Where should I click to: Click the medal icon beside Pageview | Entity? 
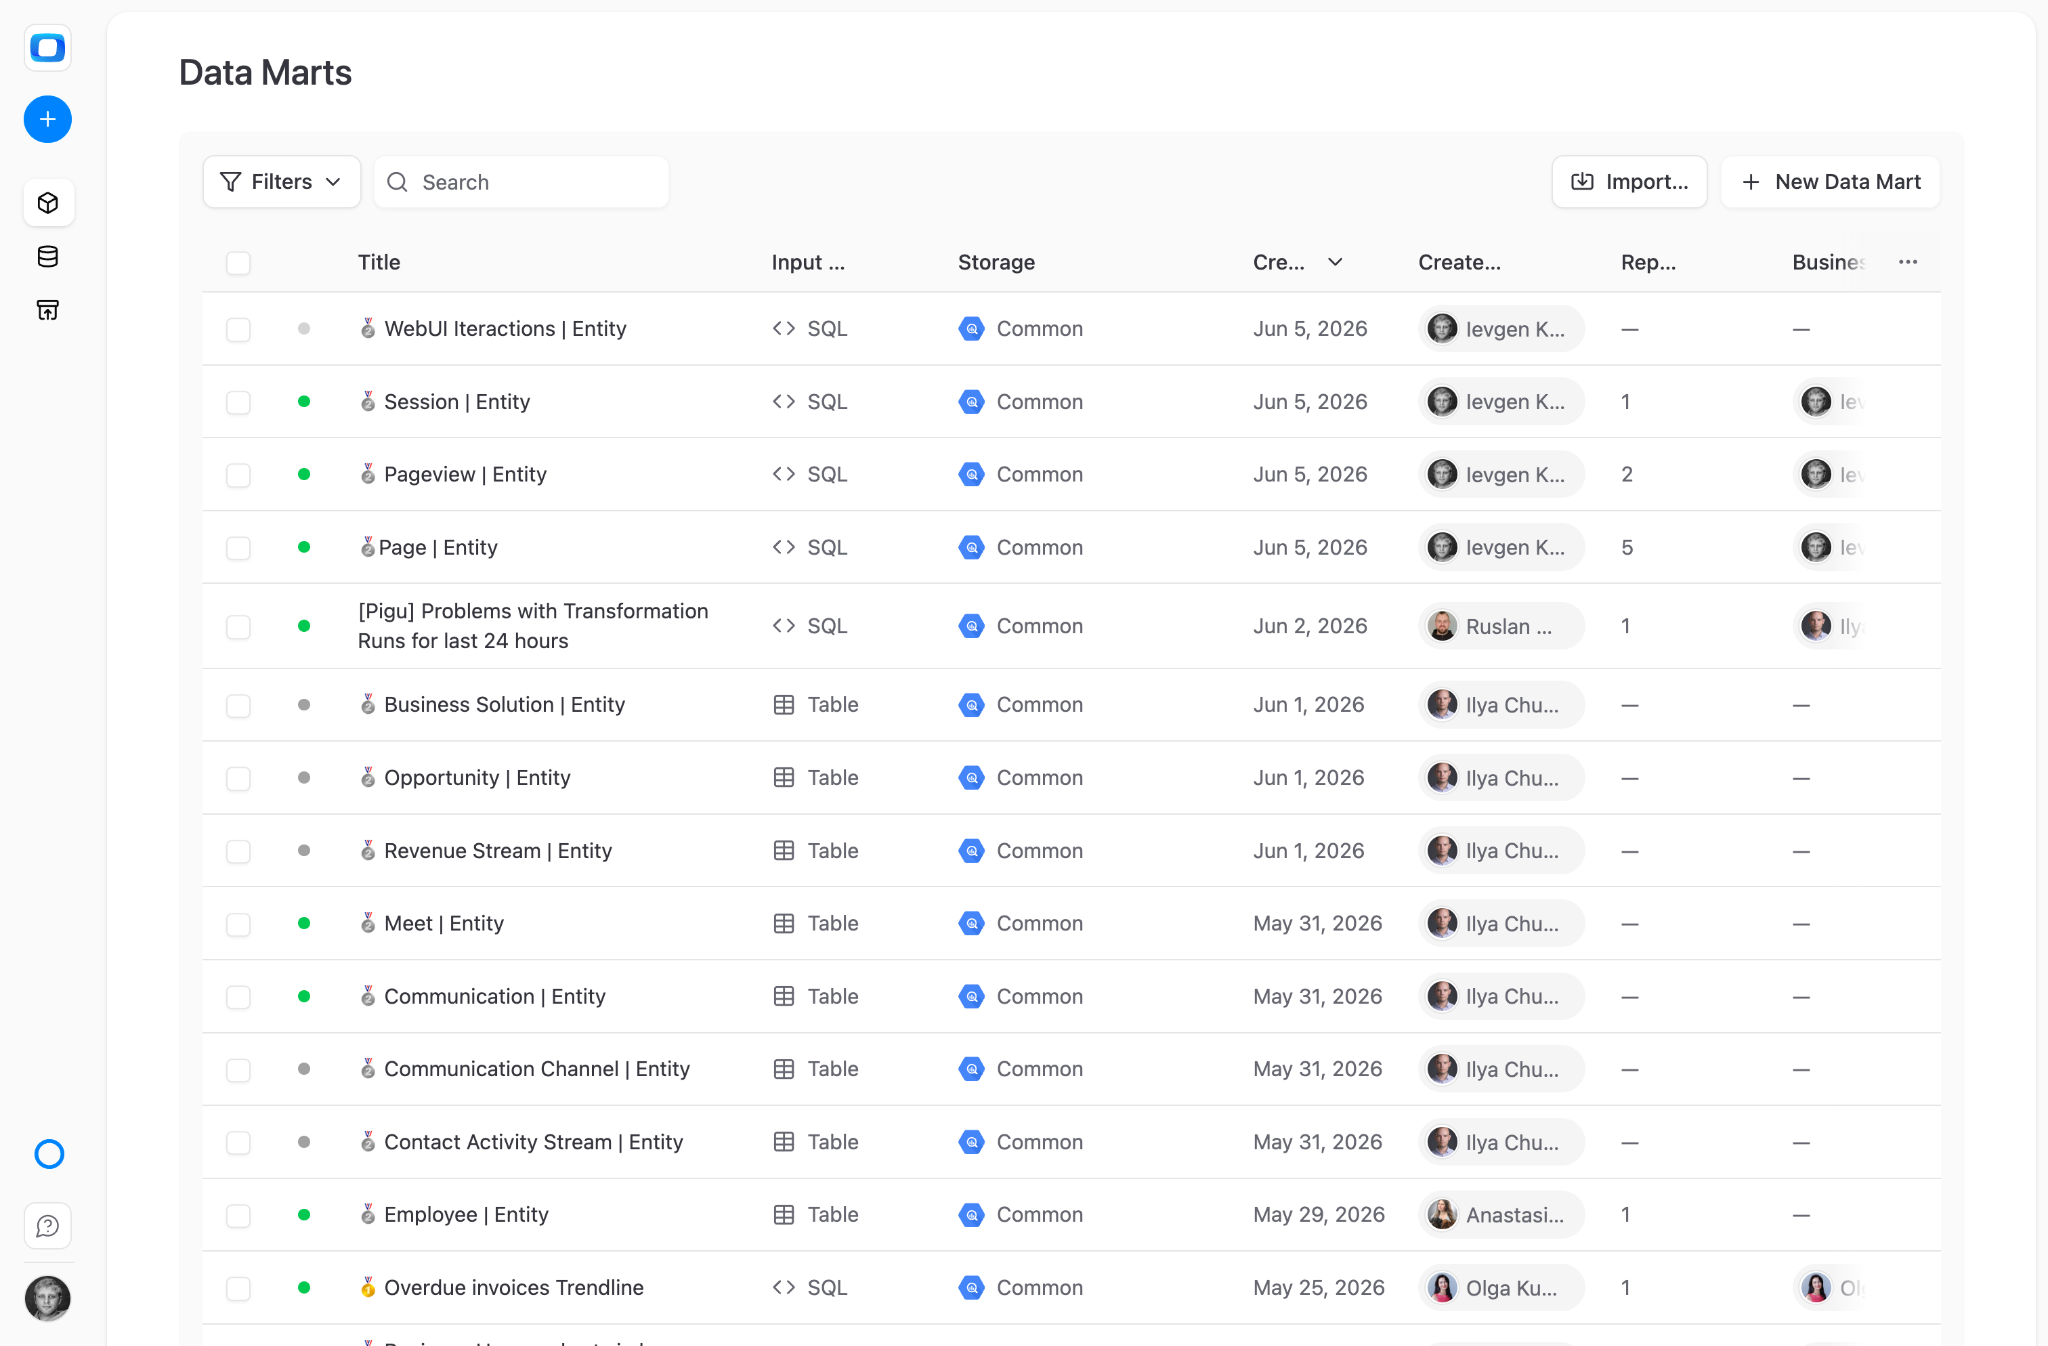click(368, 474)
